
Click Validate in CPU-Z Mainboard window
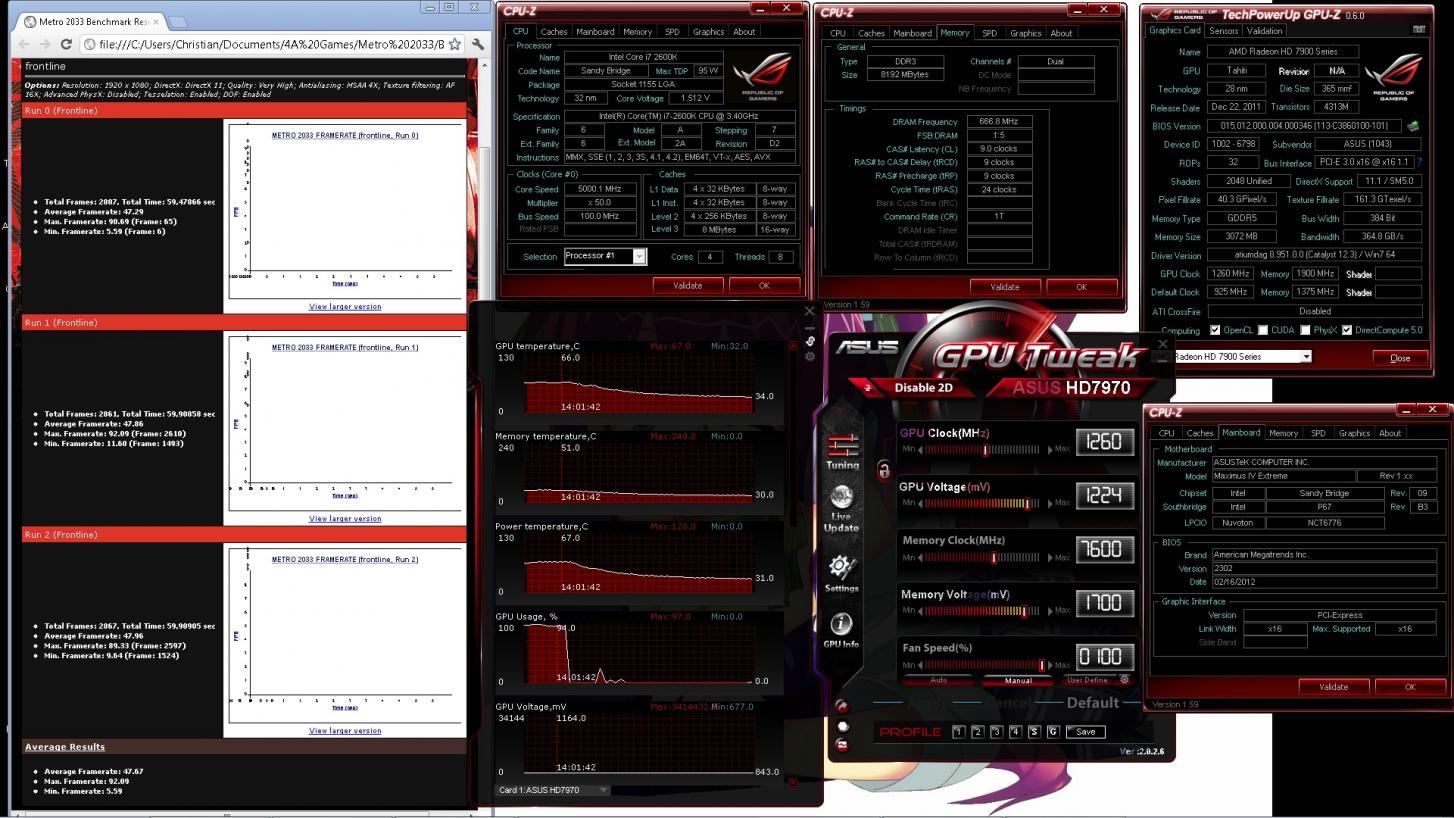pos(1333,687)
